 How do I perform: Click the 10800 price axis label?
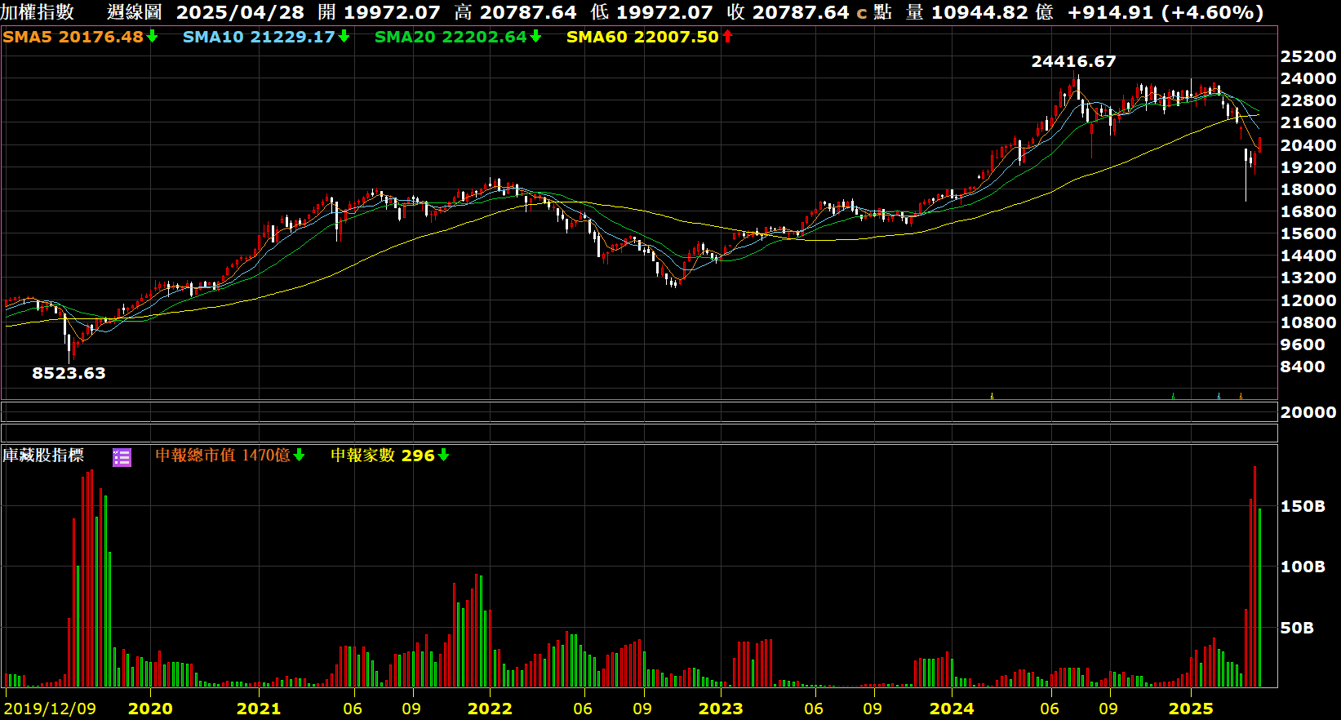tap(1310, 323)
